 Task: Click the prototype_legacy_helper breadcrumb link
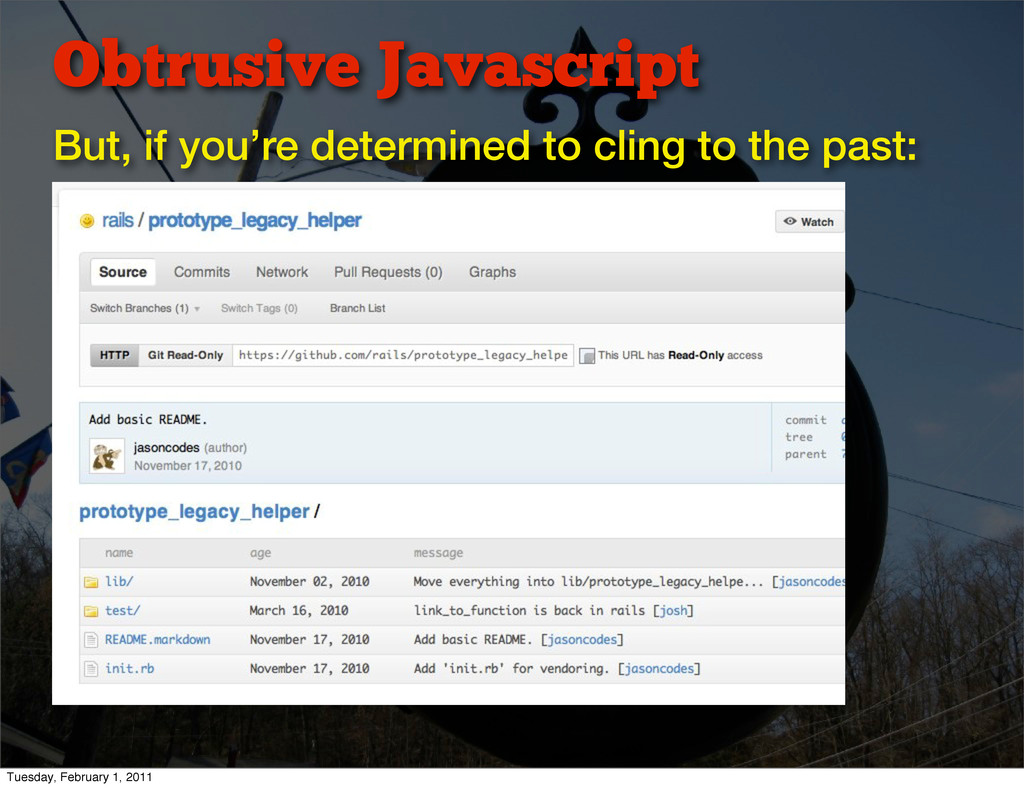(195, 511)
